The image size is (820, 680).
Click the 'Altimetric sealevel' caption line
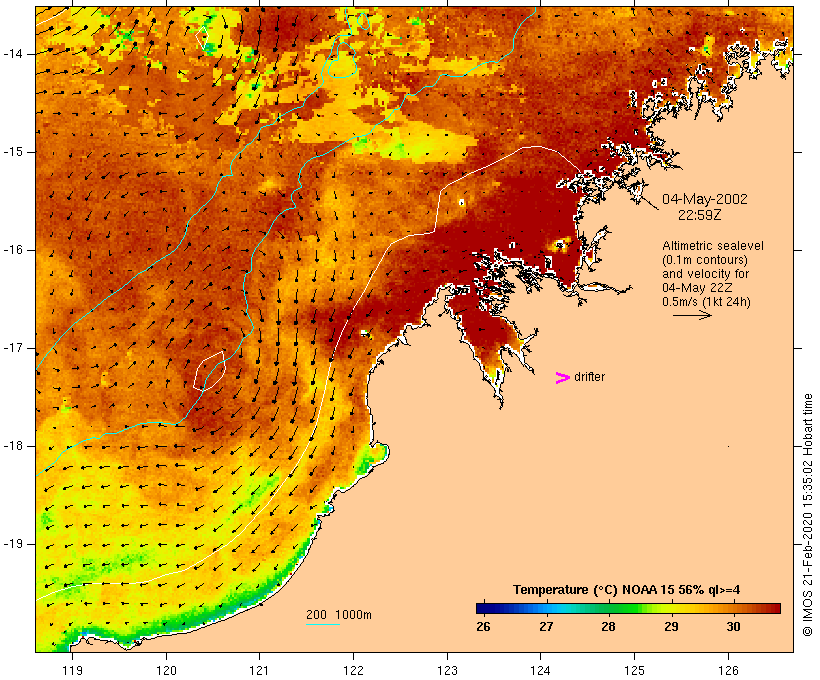[x=713, y=246]
